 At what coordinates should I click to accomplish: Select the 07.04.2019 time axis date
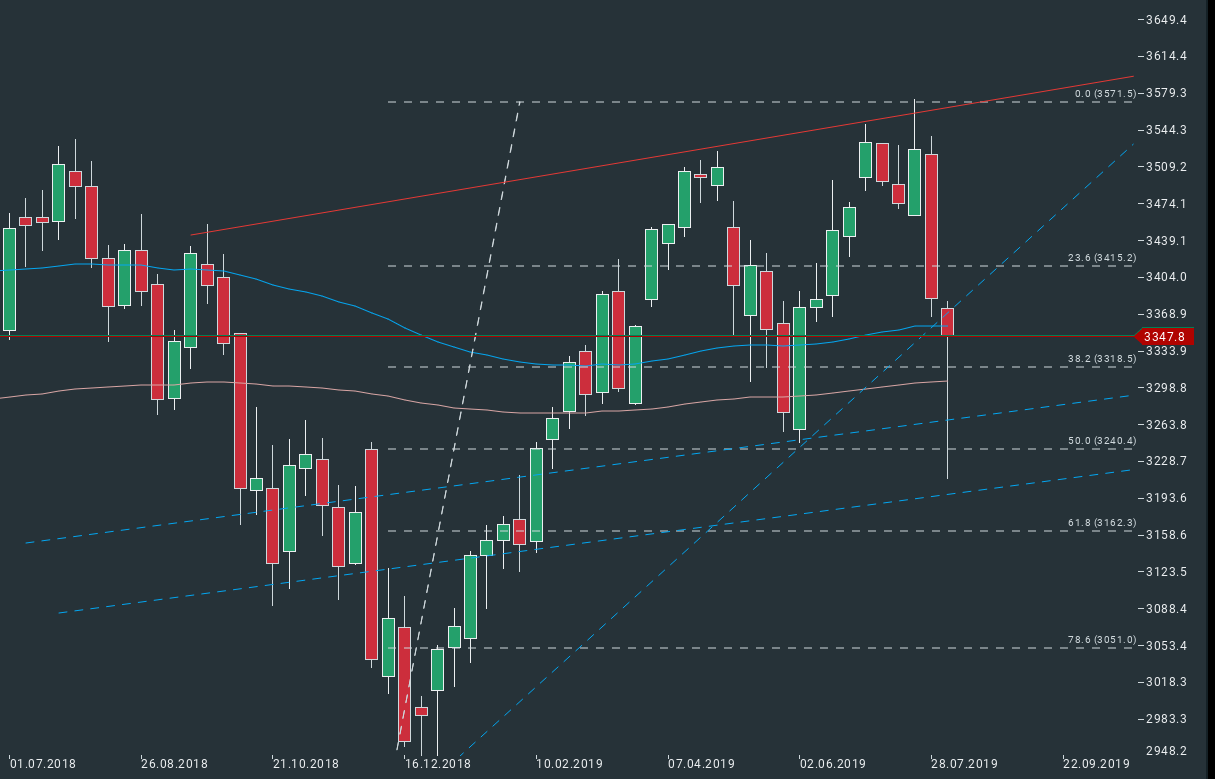pyautogui.click(x=701, y=764)
